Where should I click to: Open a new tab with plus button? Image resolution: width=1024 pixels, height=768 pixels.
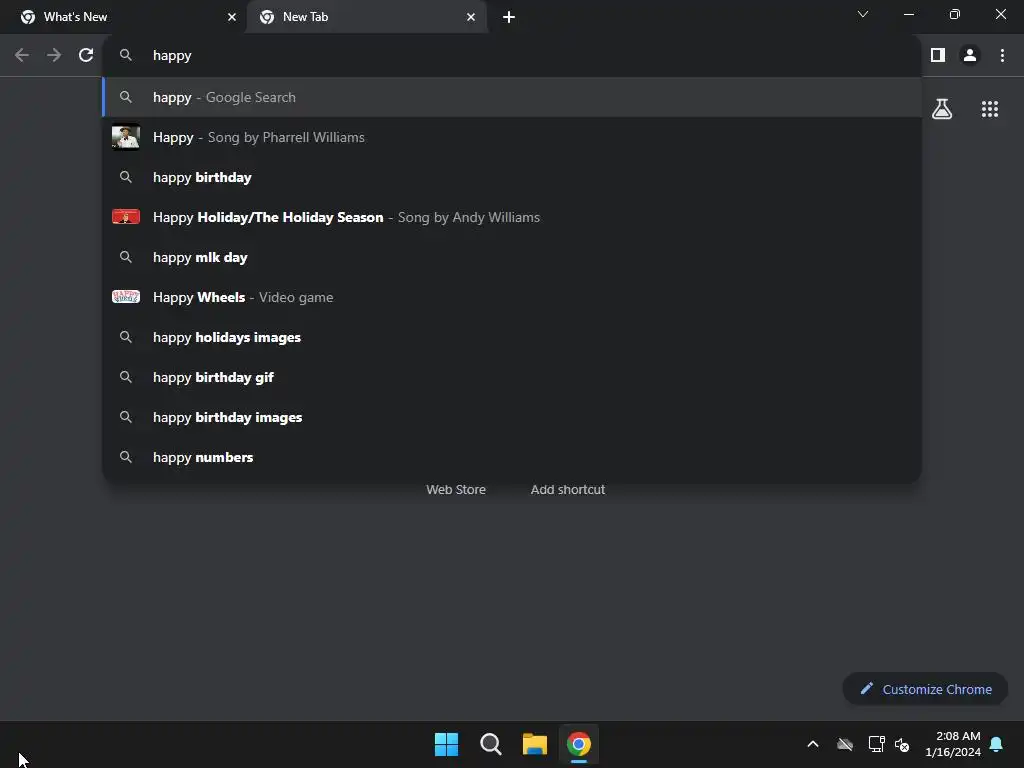[509, 17]
